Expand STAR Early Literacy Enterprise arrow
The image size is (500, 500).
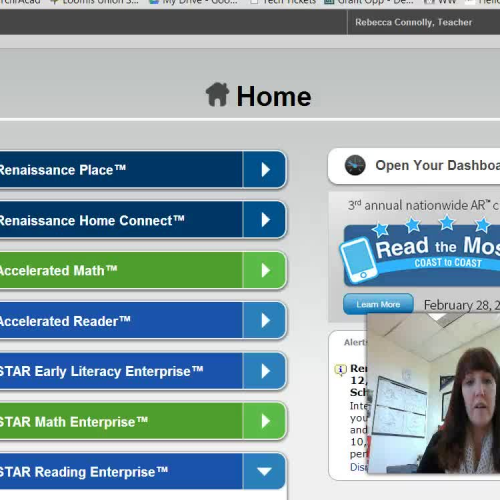click(x=265, y=371)
